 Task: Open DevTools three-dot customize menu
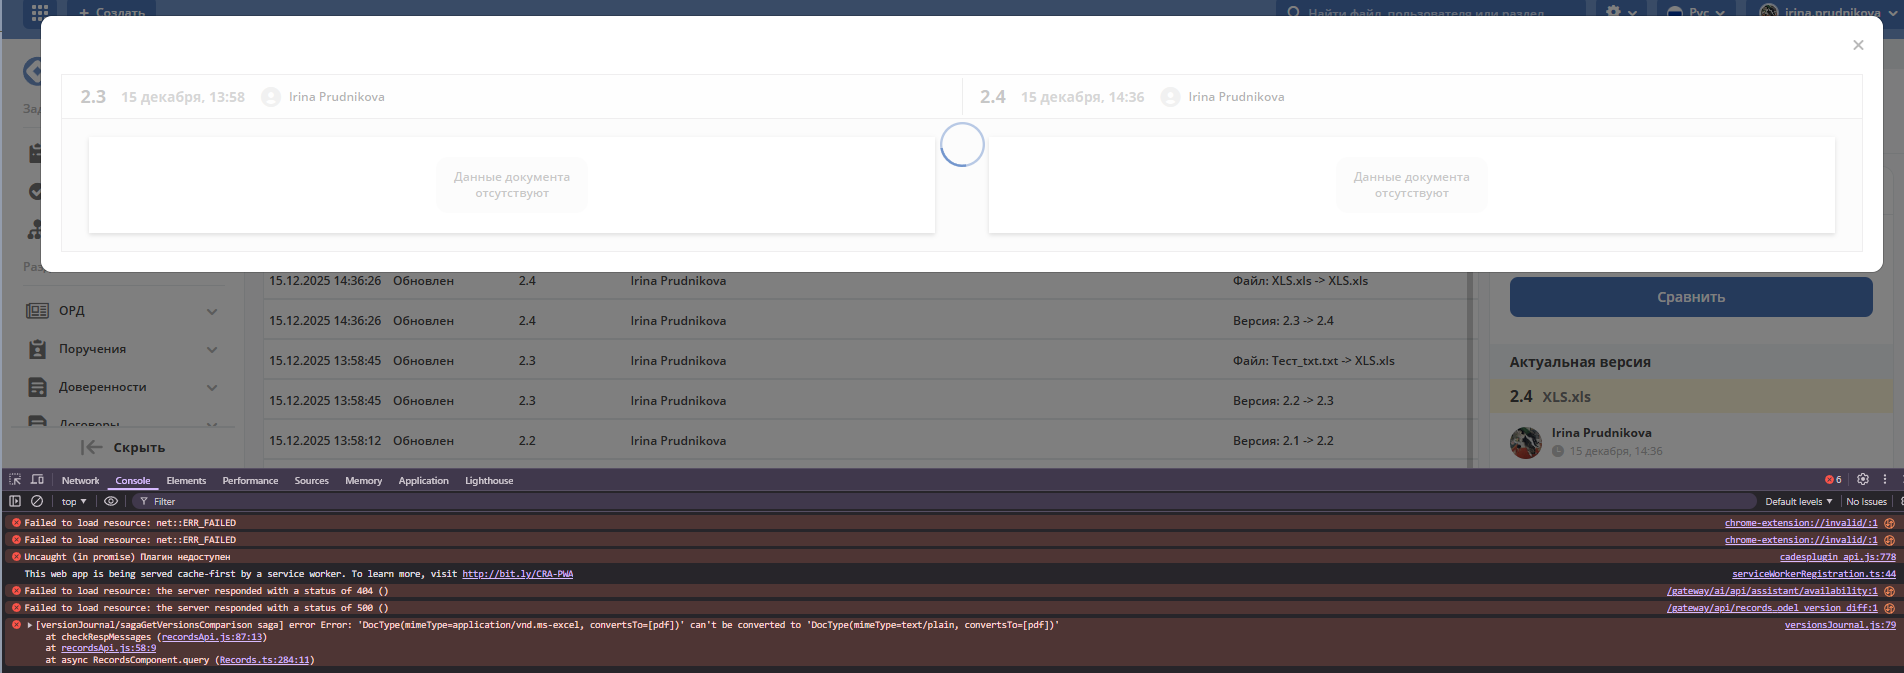(x=1885, y=480)
